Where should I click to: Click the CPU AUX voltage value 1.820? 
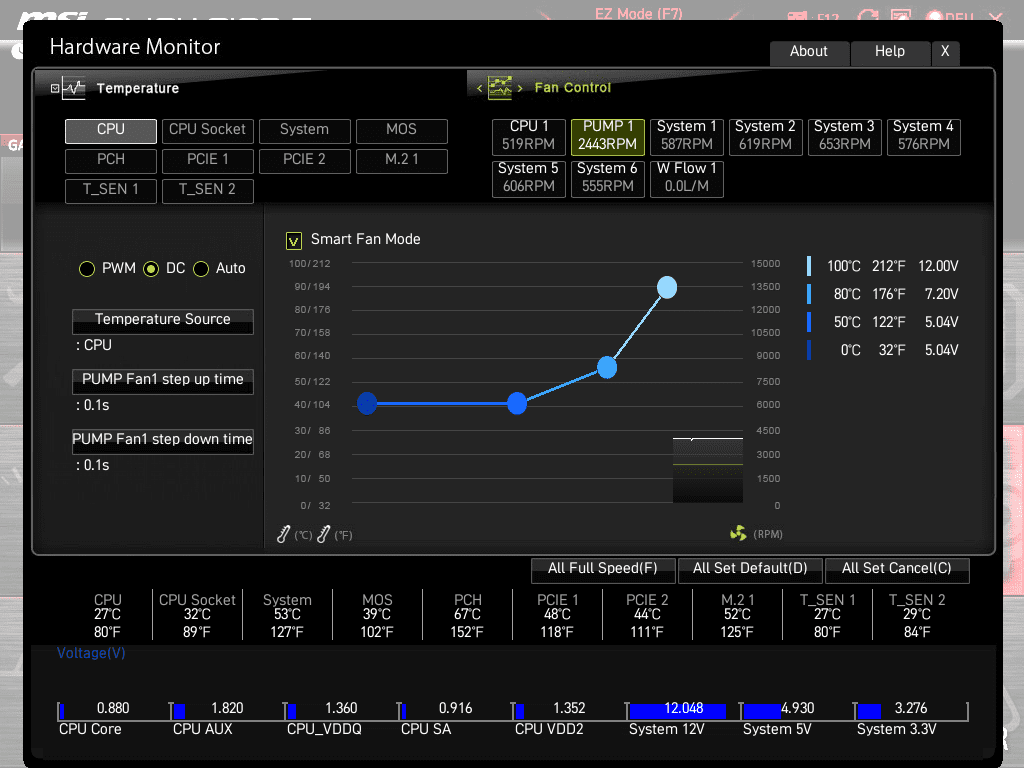tap(227, 709)
